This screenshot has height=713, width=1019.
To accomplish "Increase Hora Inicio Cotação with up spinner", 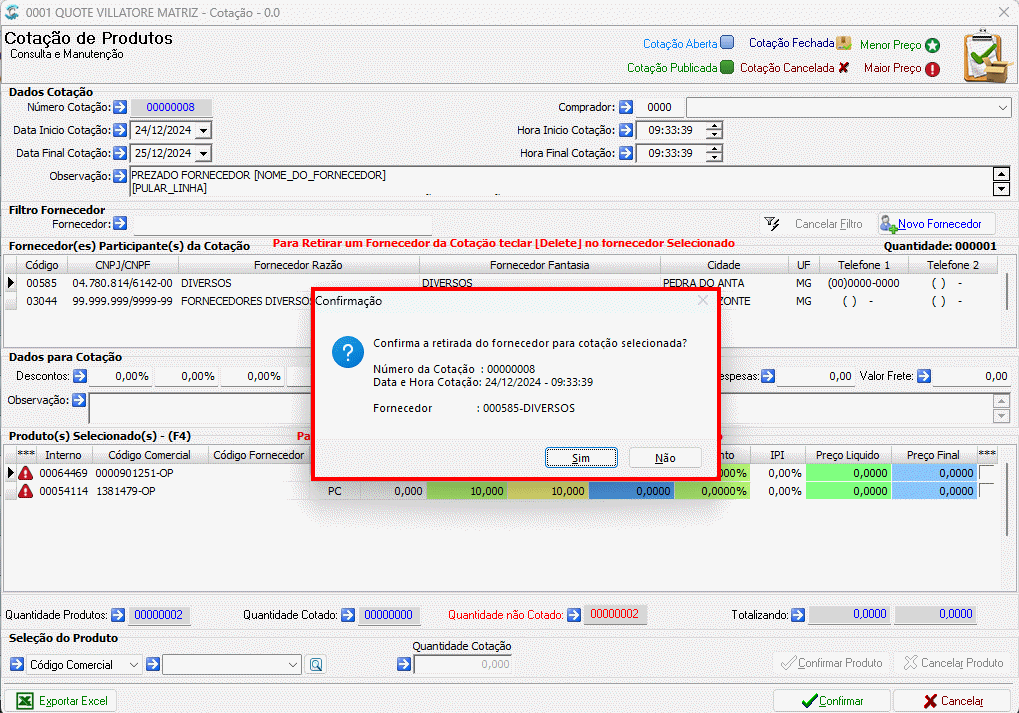I will click(714, 126).
